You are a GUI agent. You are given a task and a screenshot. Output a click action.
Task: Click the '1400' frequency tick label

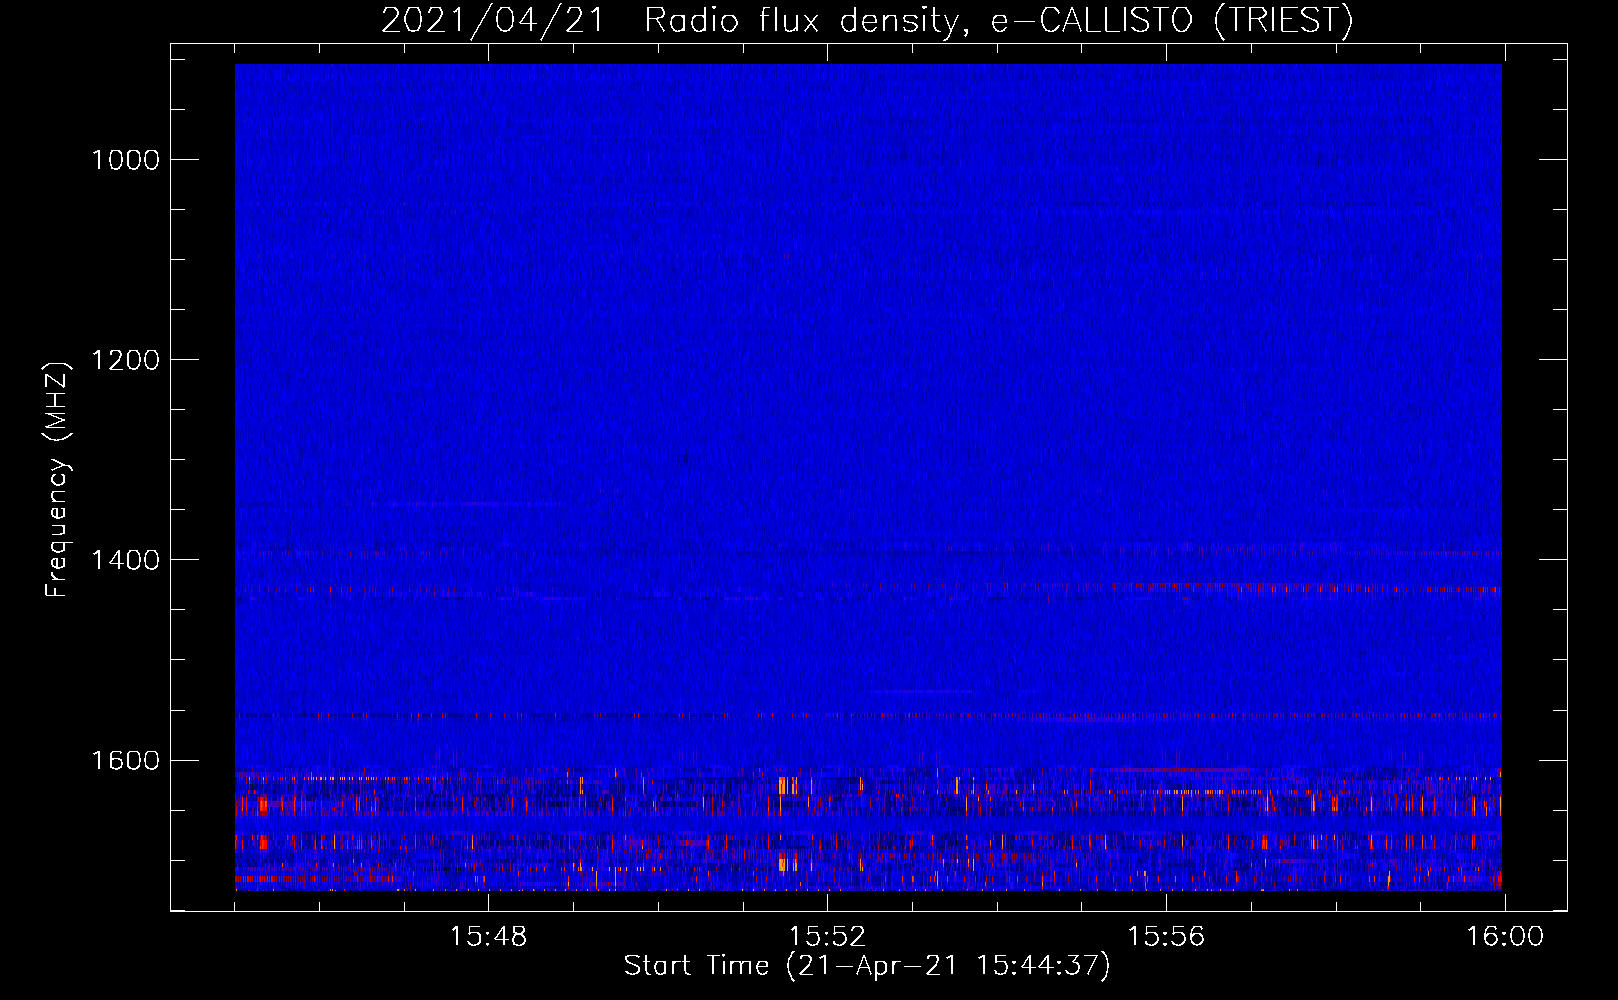[x=125, y=560]
